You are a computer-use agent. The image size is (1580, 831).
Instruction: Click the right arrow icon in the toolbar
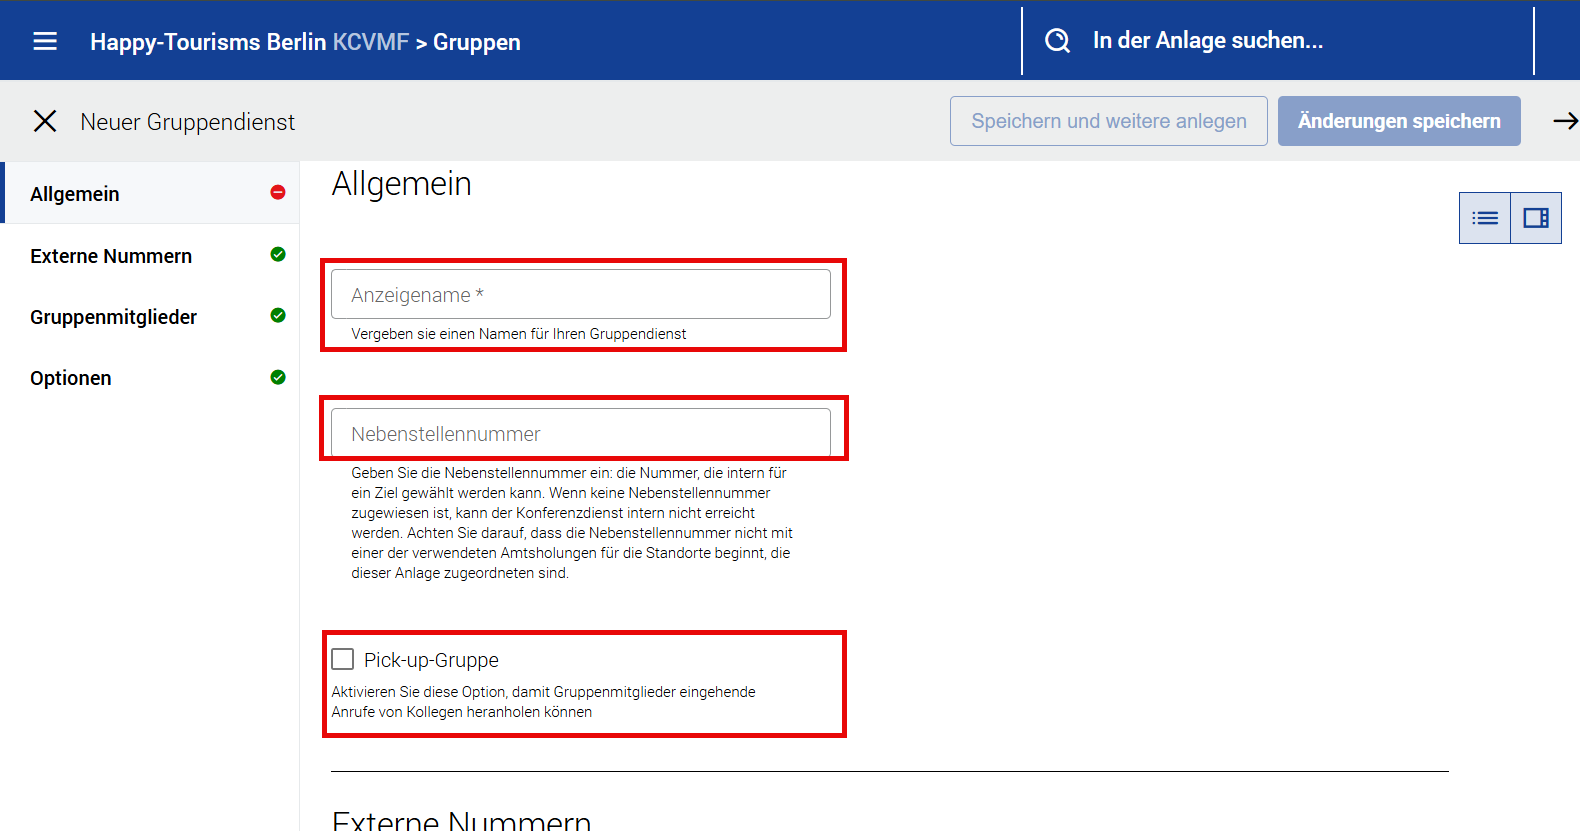(x=1564, y=121)
